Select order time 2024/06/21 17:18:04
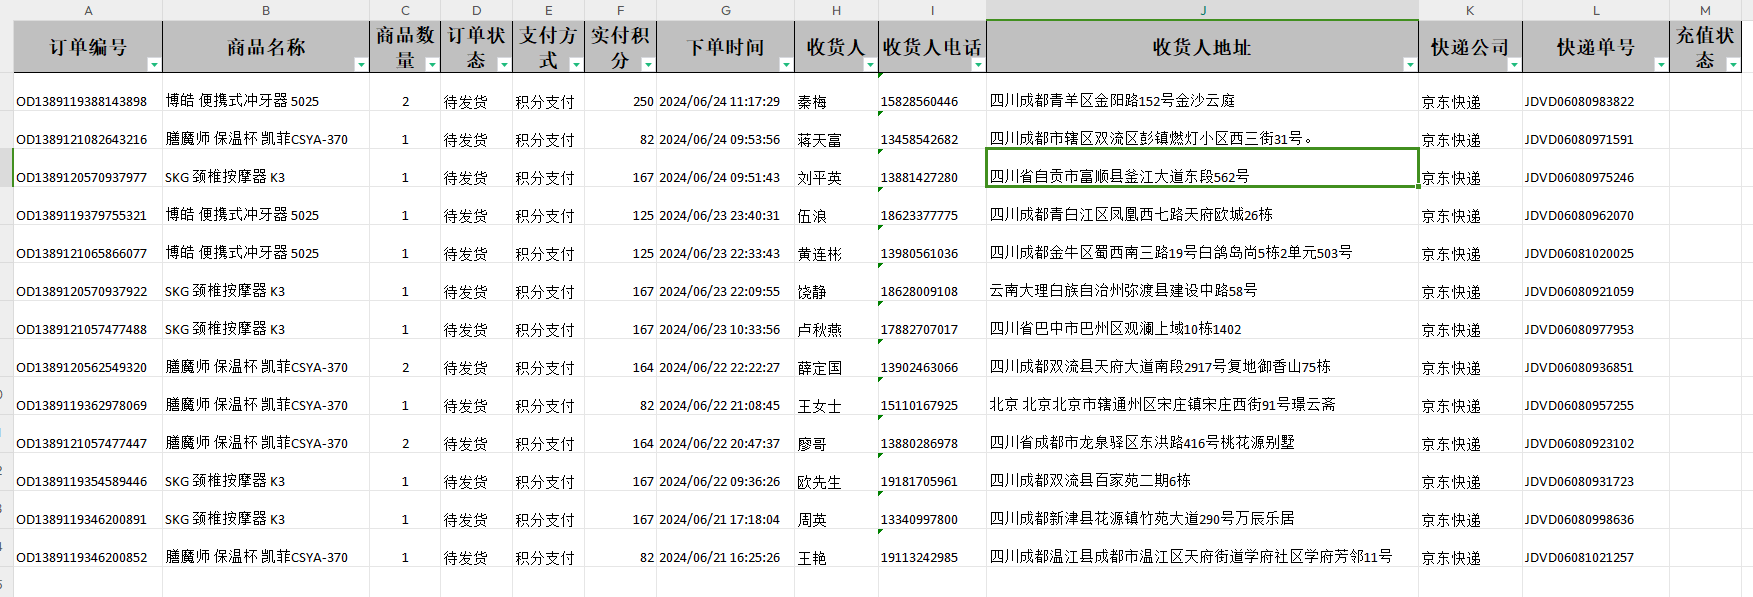Screen dimensions: 1753x597 point(720,520)
